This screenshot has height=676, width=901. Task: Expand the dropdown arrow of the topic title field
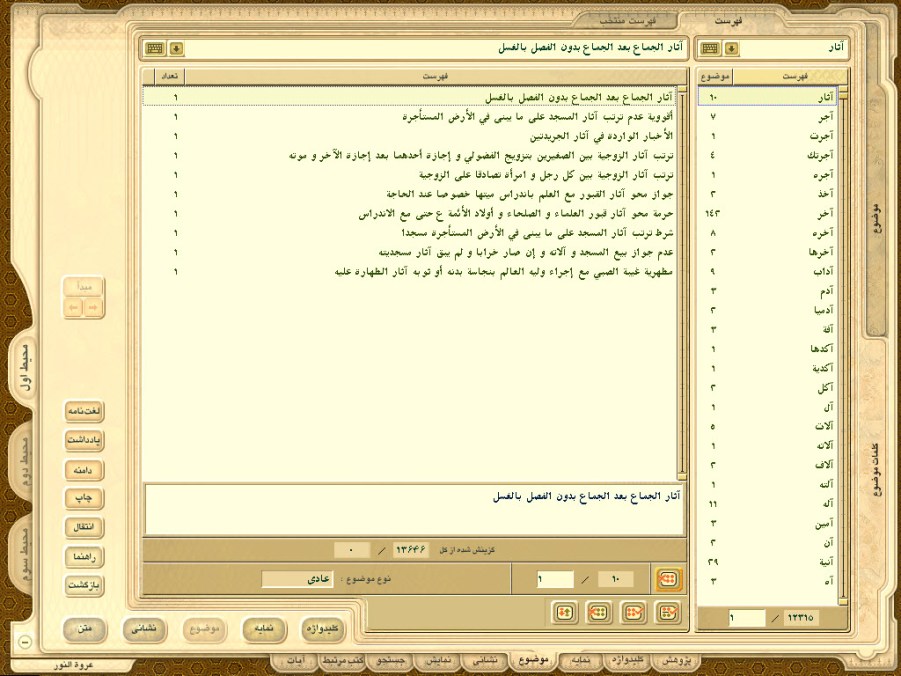[176, 48]
